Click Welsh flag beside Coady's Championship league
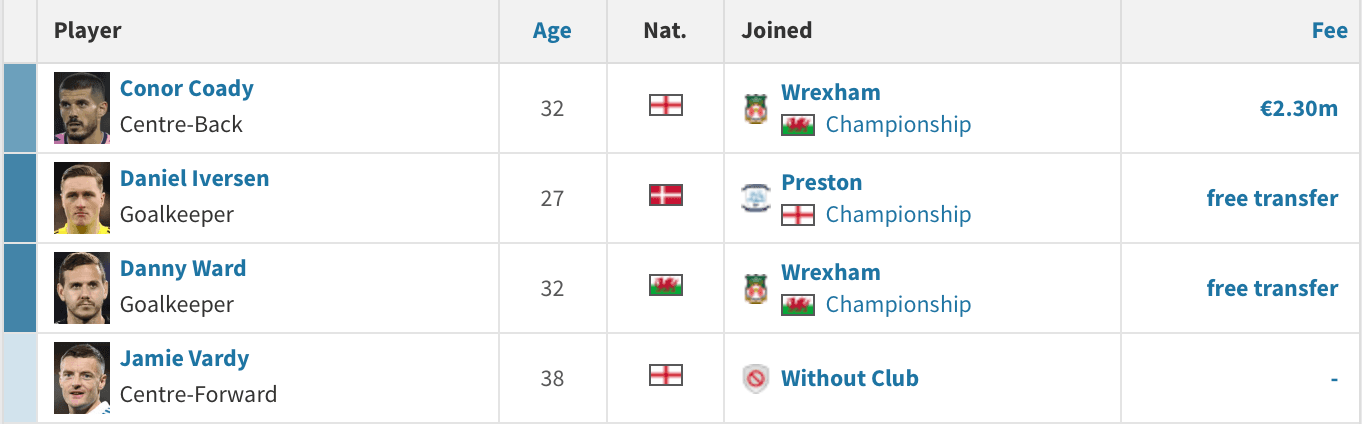 point(798,125)
